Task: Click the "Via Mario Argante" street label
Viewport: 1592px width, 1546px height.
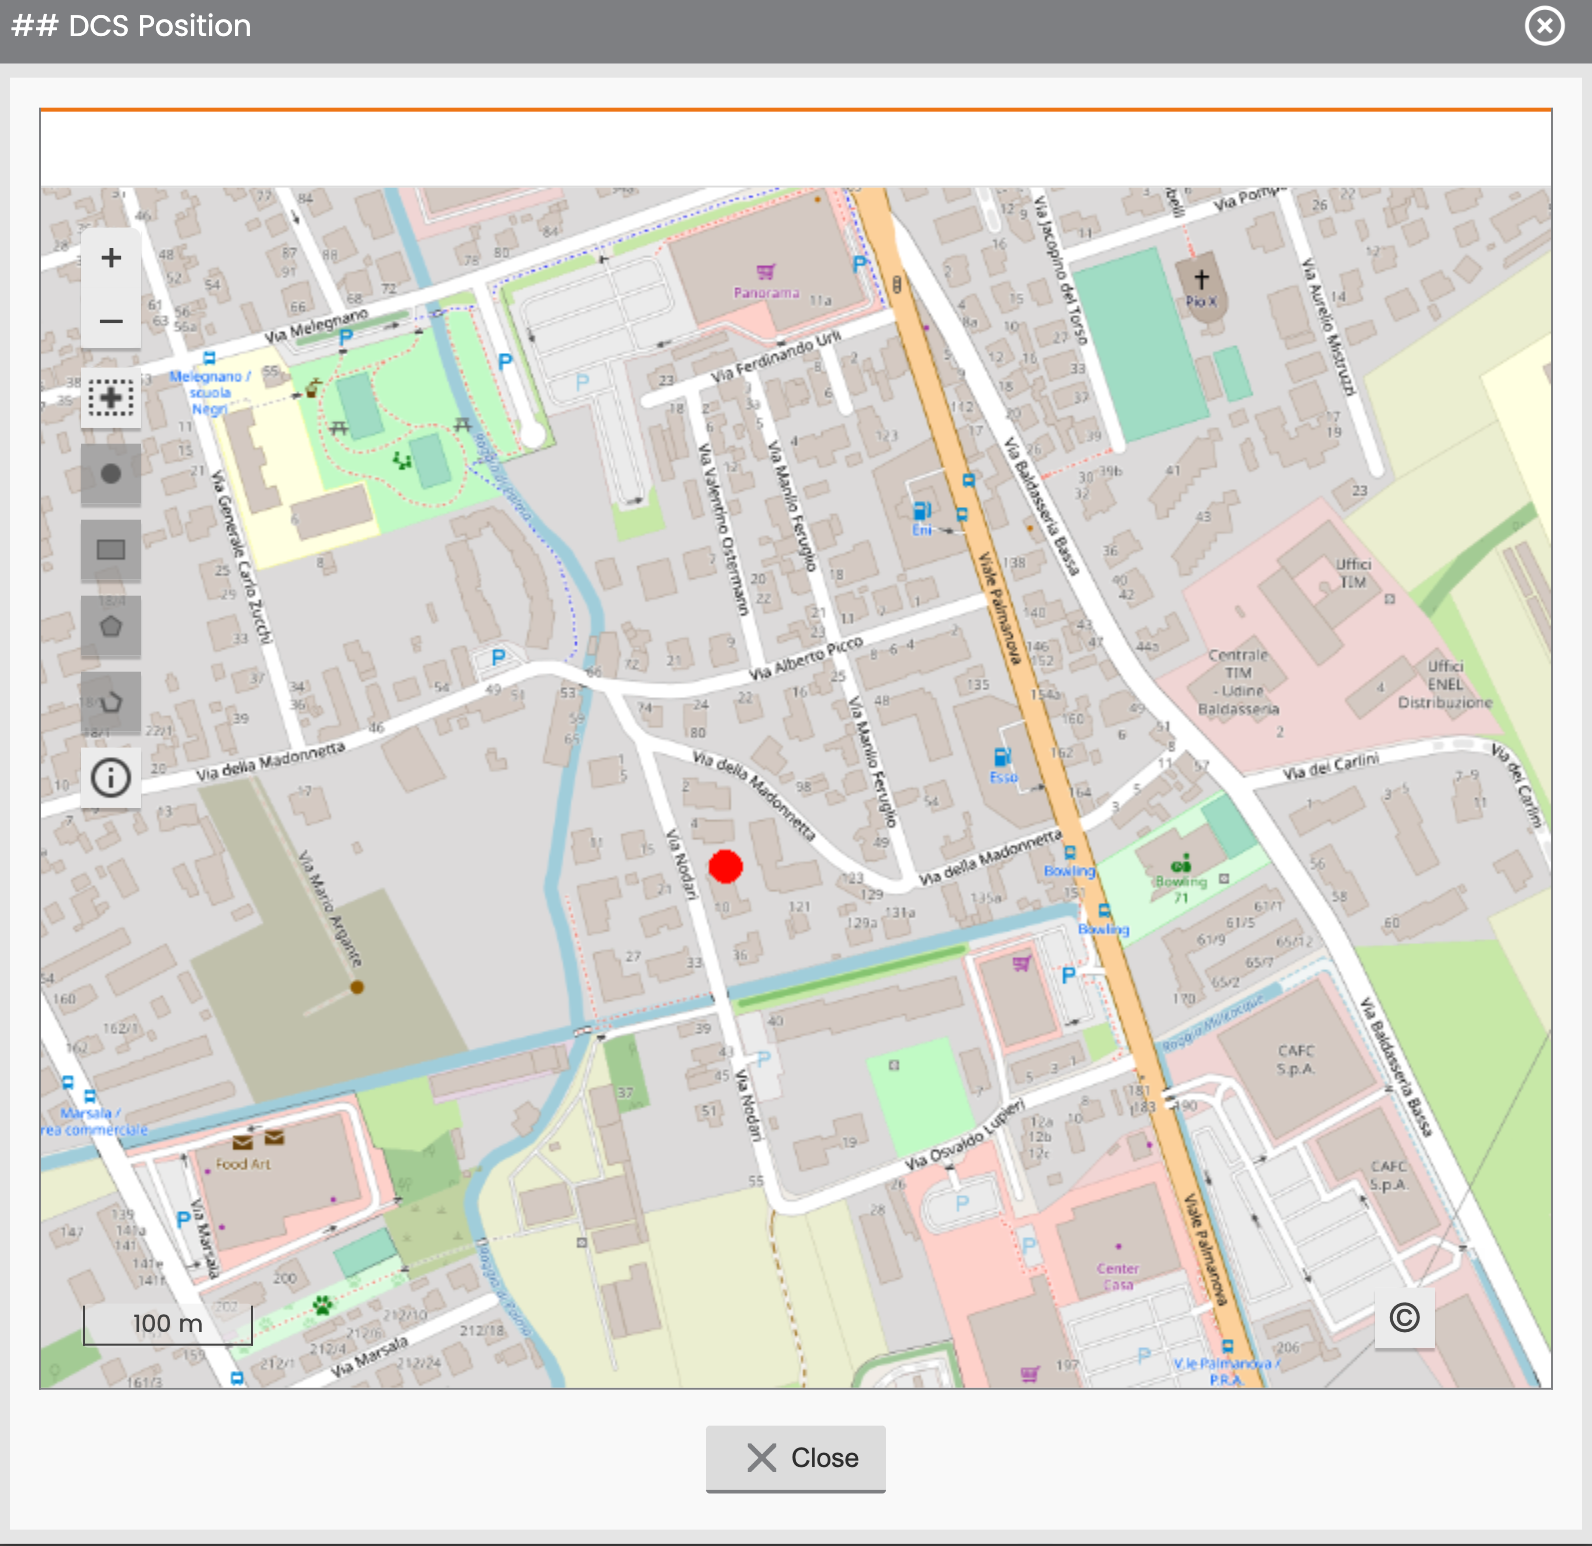Action: 330,908
